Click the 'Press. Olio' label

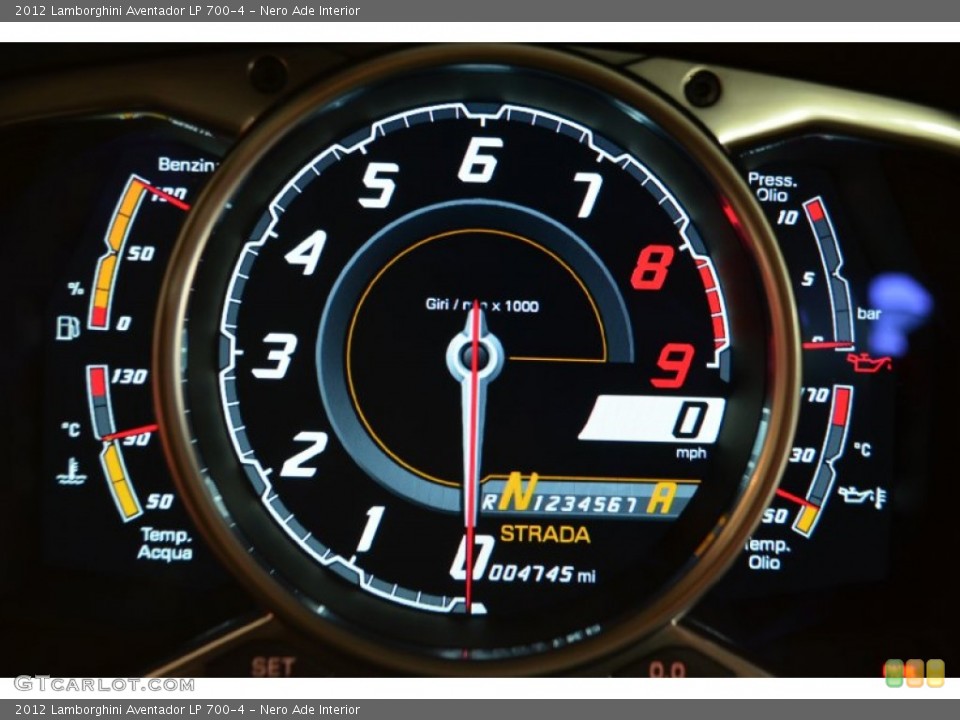[773, 187]
